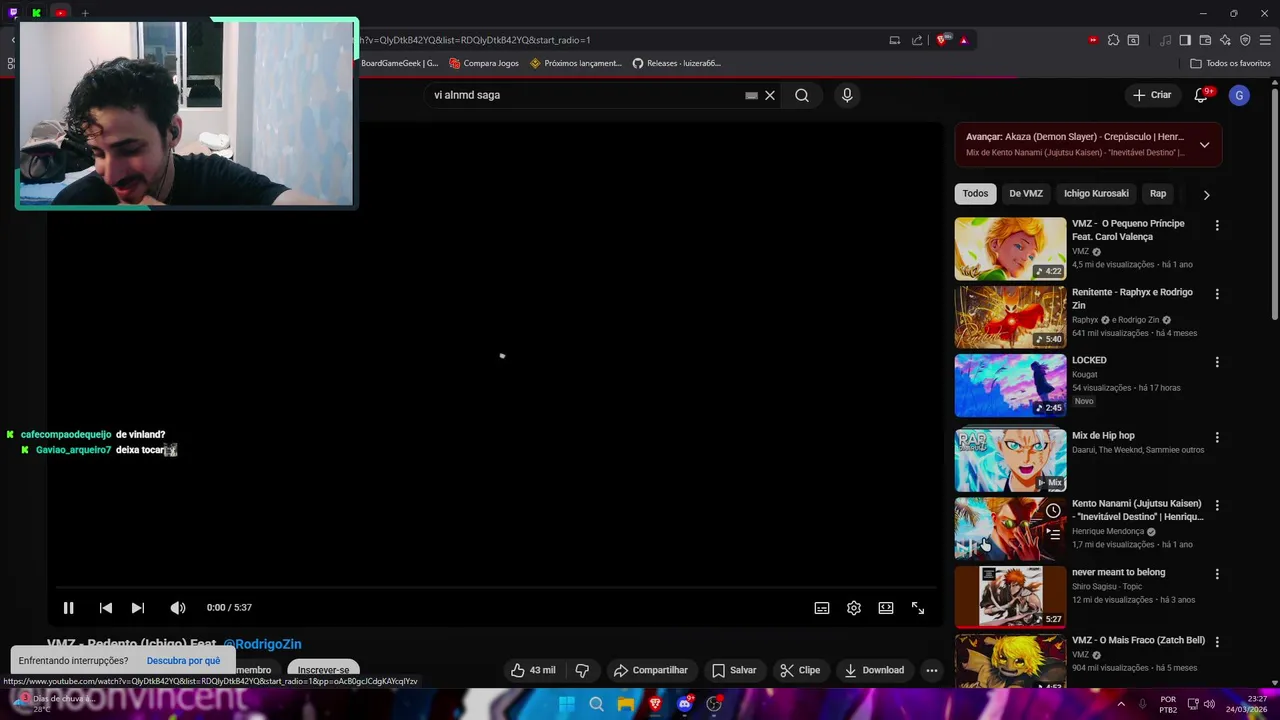Skip to the next video
Image resolution: width=1280 pixels, height=720 pixels.
point(138,608)
